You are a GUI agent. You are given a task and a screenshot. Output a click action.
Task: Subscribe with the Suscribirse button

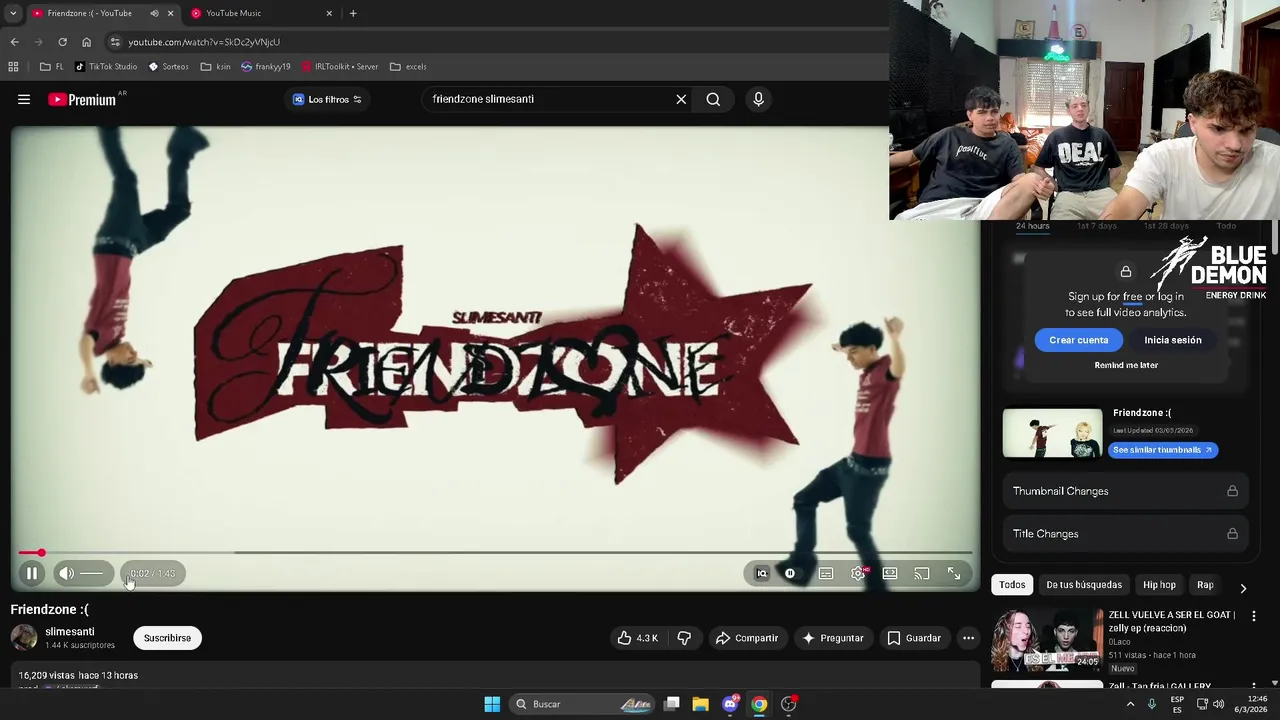pos(167,638)
